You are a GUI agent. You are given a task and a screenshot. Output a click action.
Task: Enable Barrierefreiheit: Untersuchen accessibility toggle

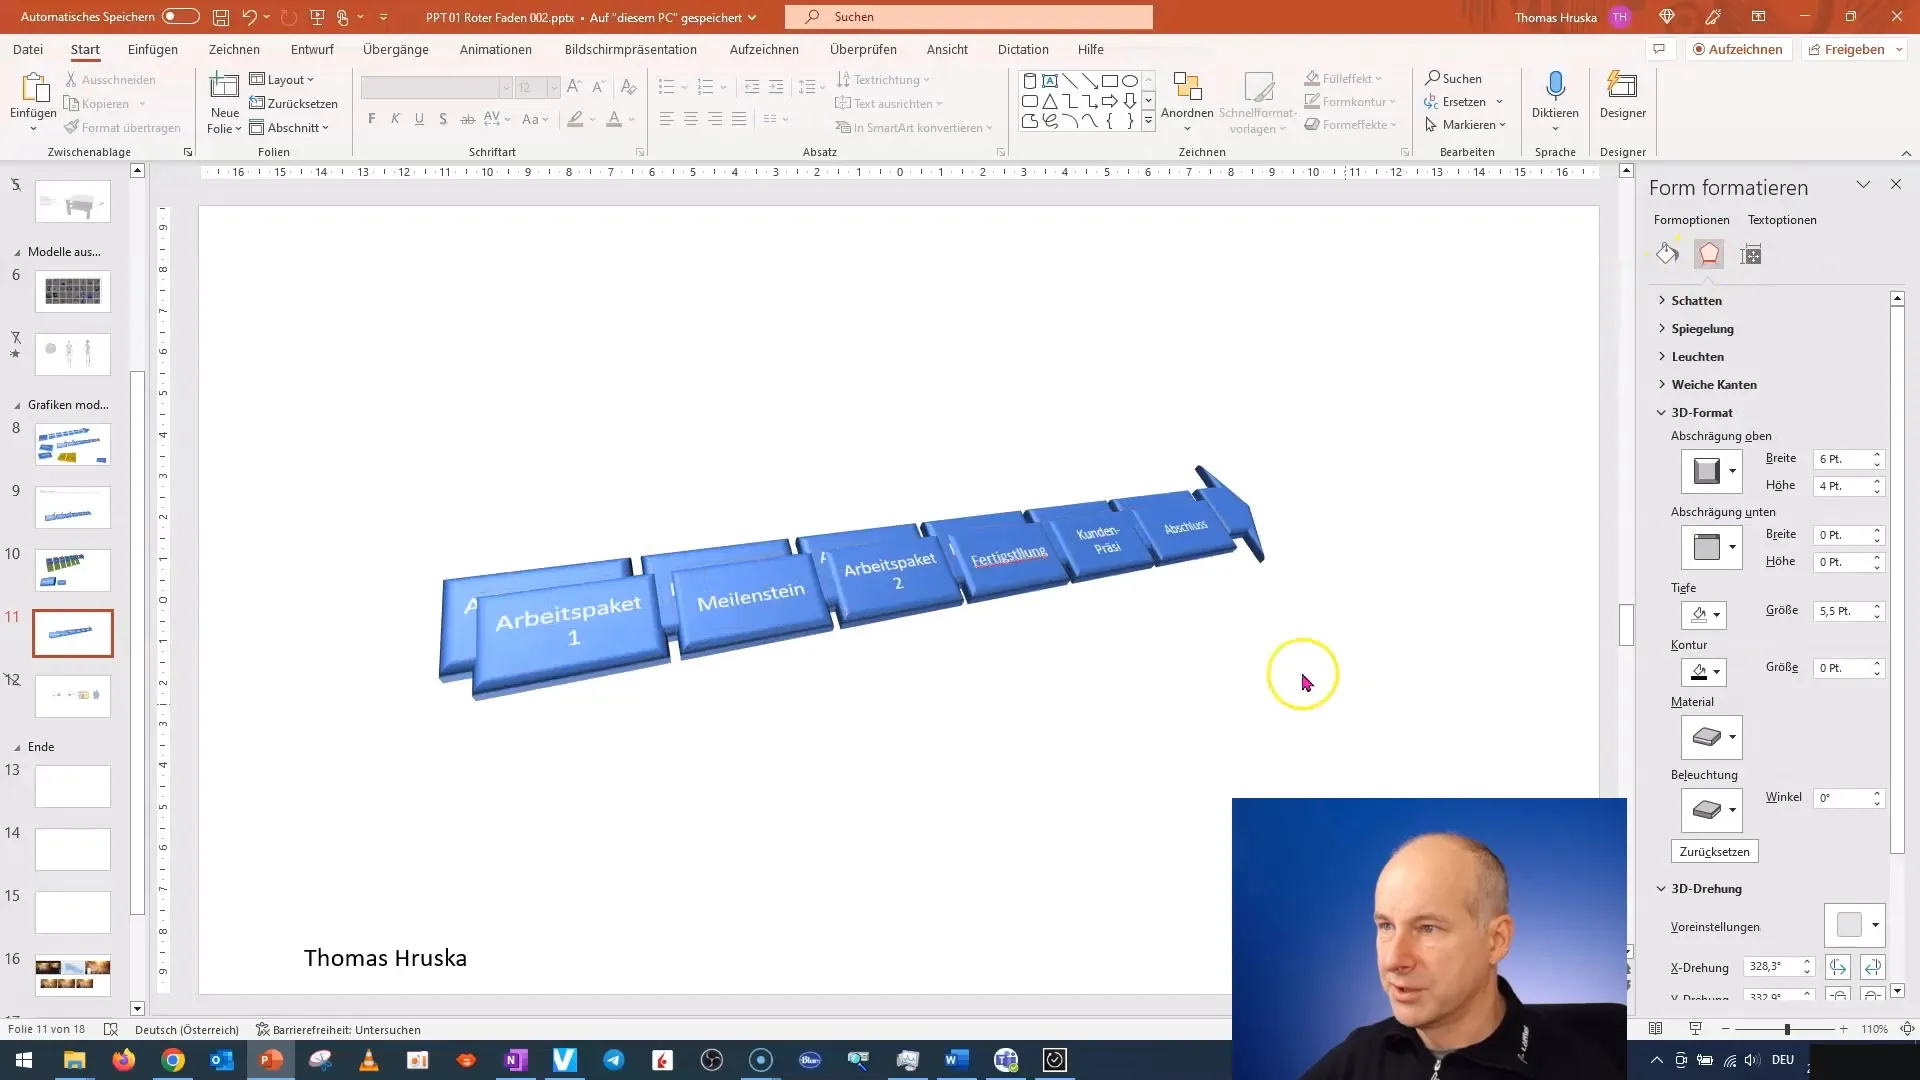point(340,1030)
